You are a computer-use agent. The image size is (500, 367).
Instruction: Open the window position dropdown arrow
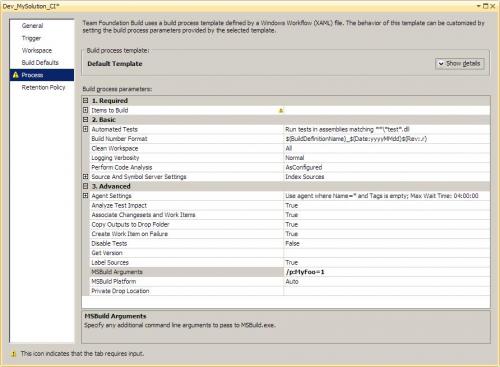click(x=479, y=6)
